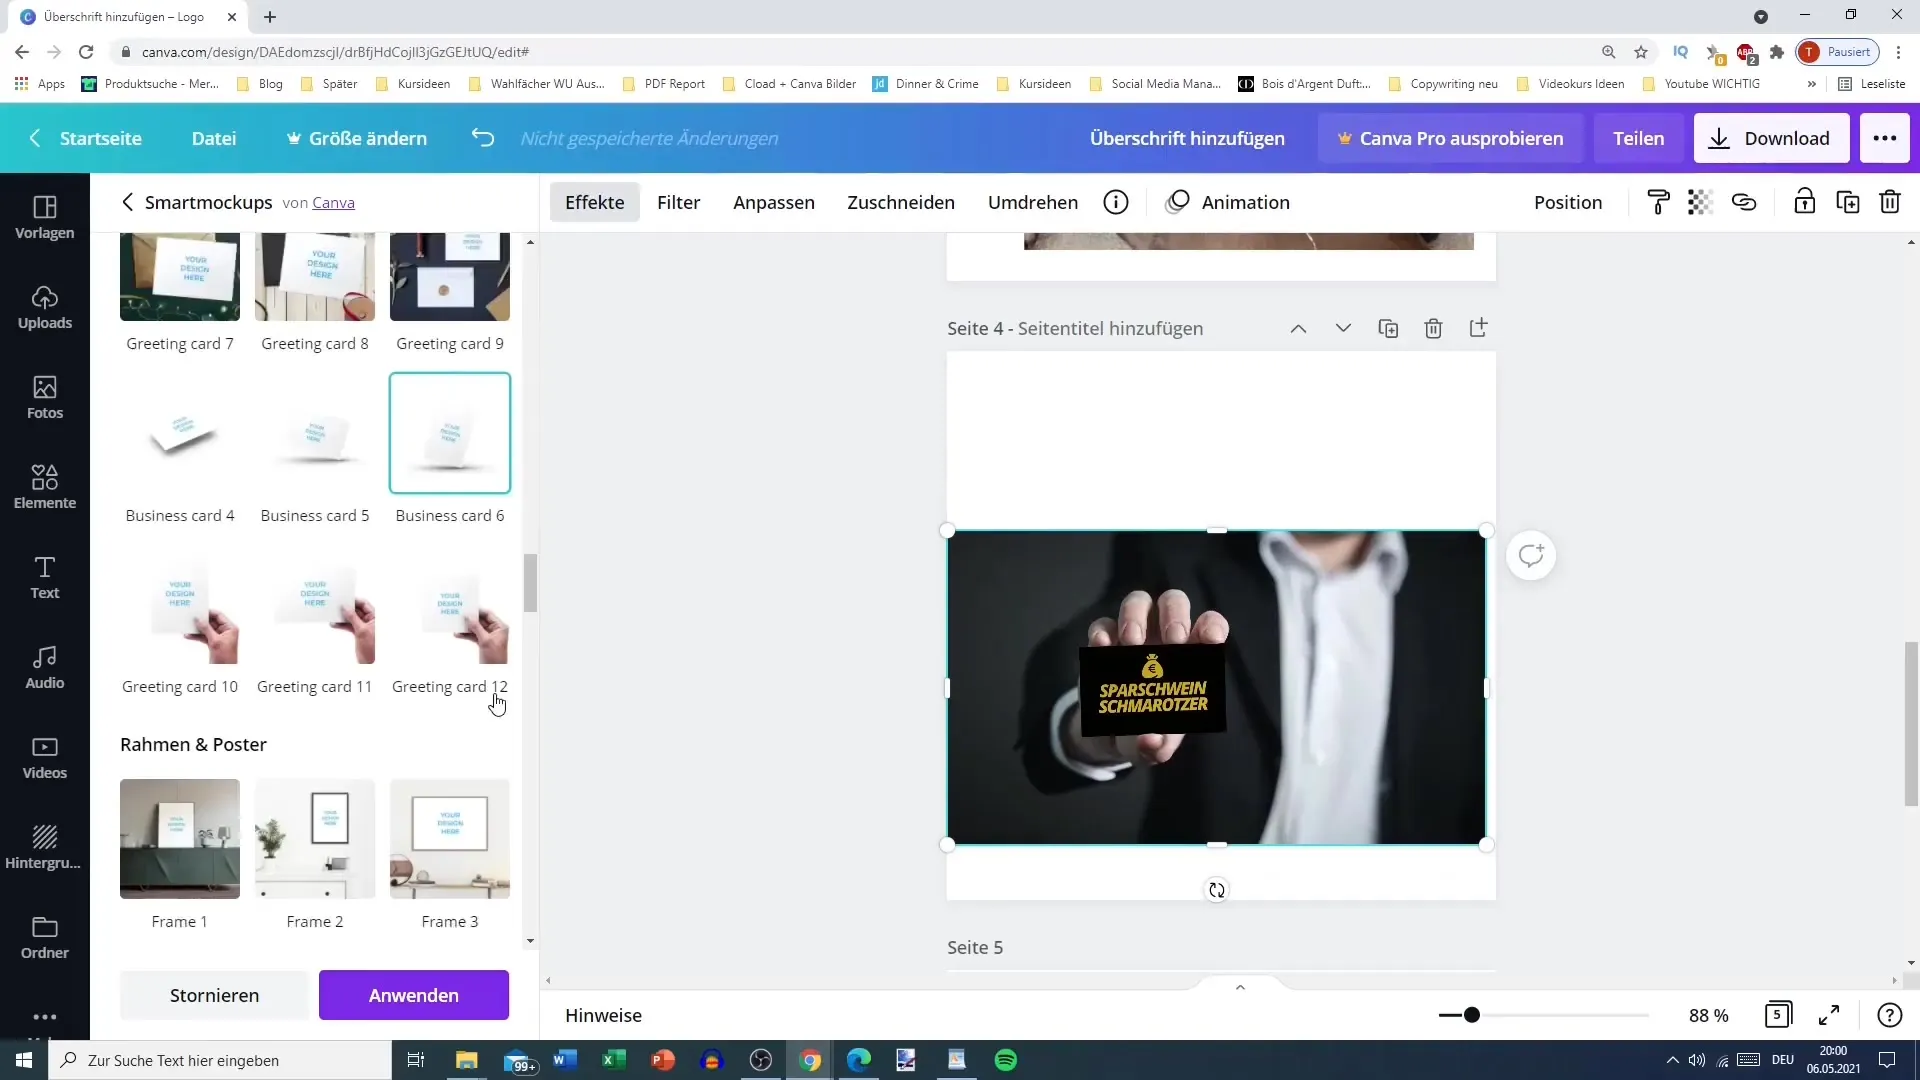Expand Rahmen & Poster section
1920x1080 pixels.
(194, 745)
